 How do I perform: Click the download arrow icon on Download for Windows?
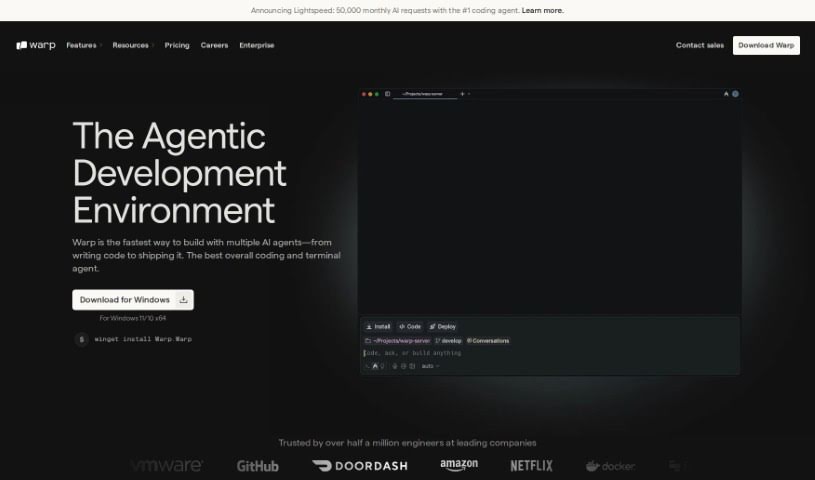[183, 300]
